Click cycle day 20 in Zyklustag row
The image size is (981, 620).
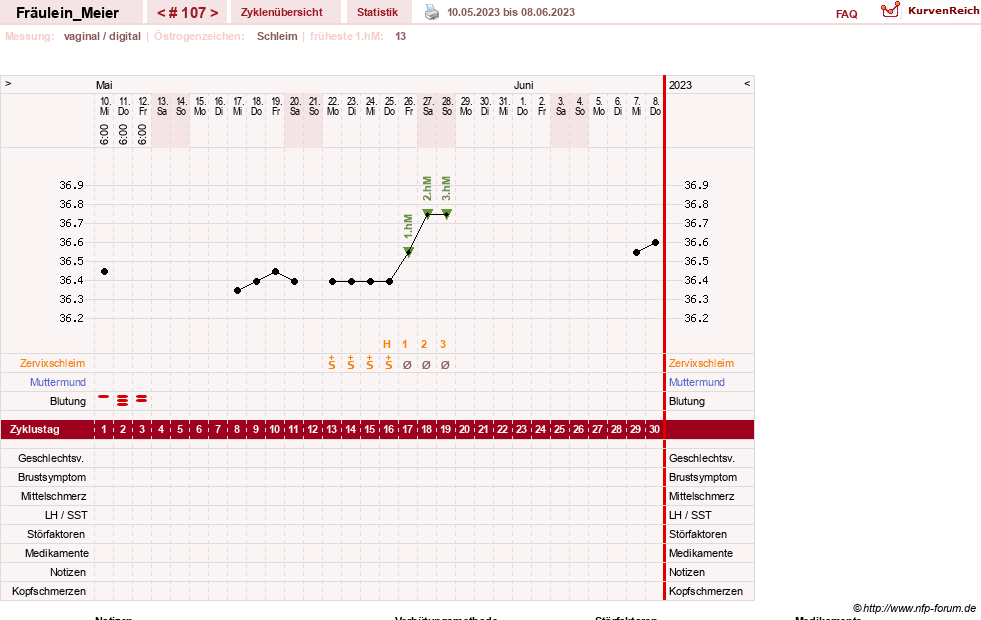tap(464, 429)
